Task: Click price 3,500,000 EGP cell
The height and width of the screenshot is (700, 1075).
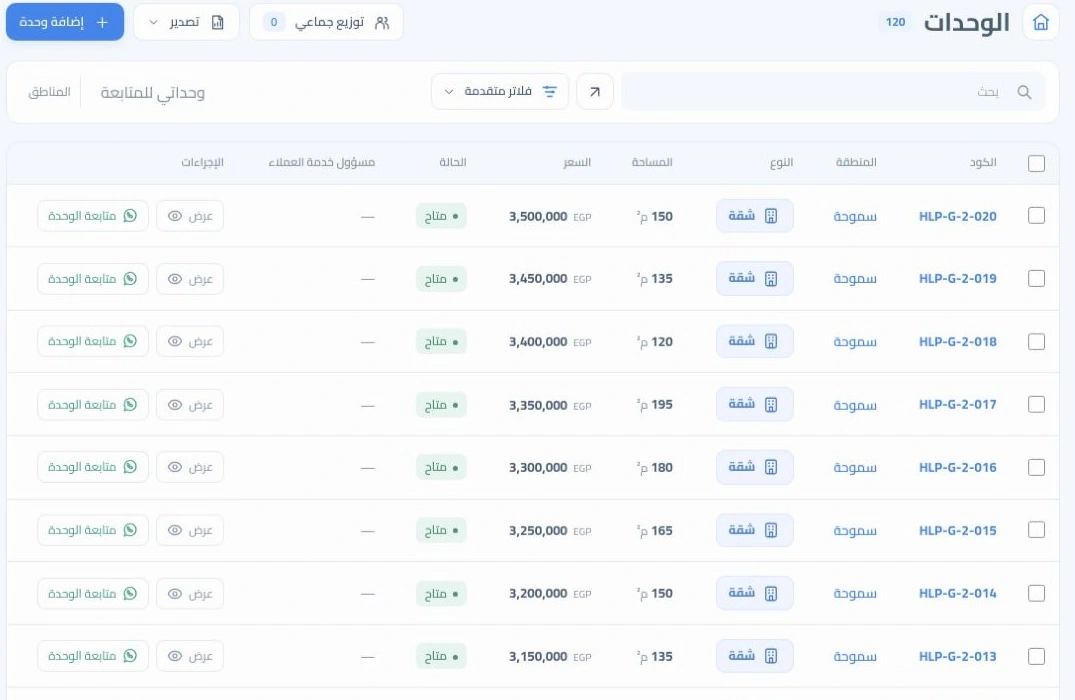Action: [x=550, y=217]
